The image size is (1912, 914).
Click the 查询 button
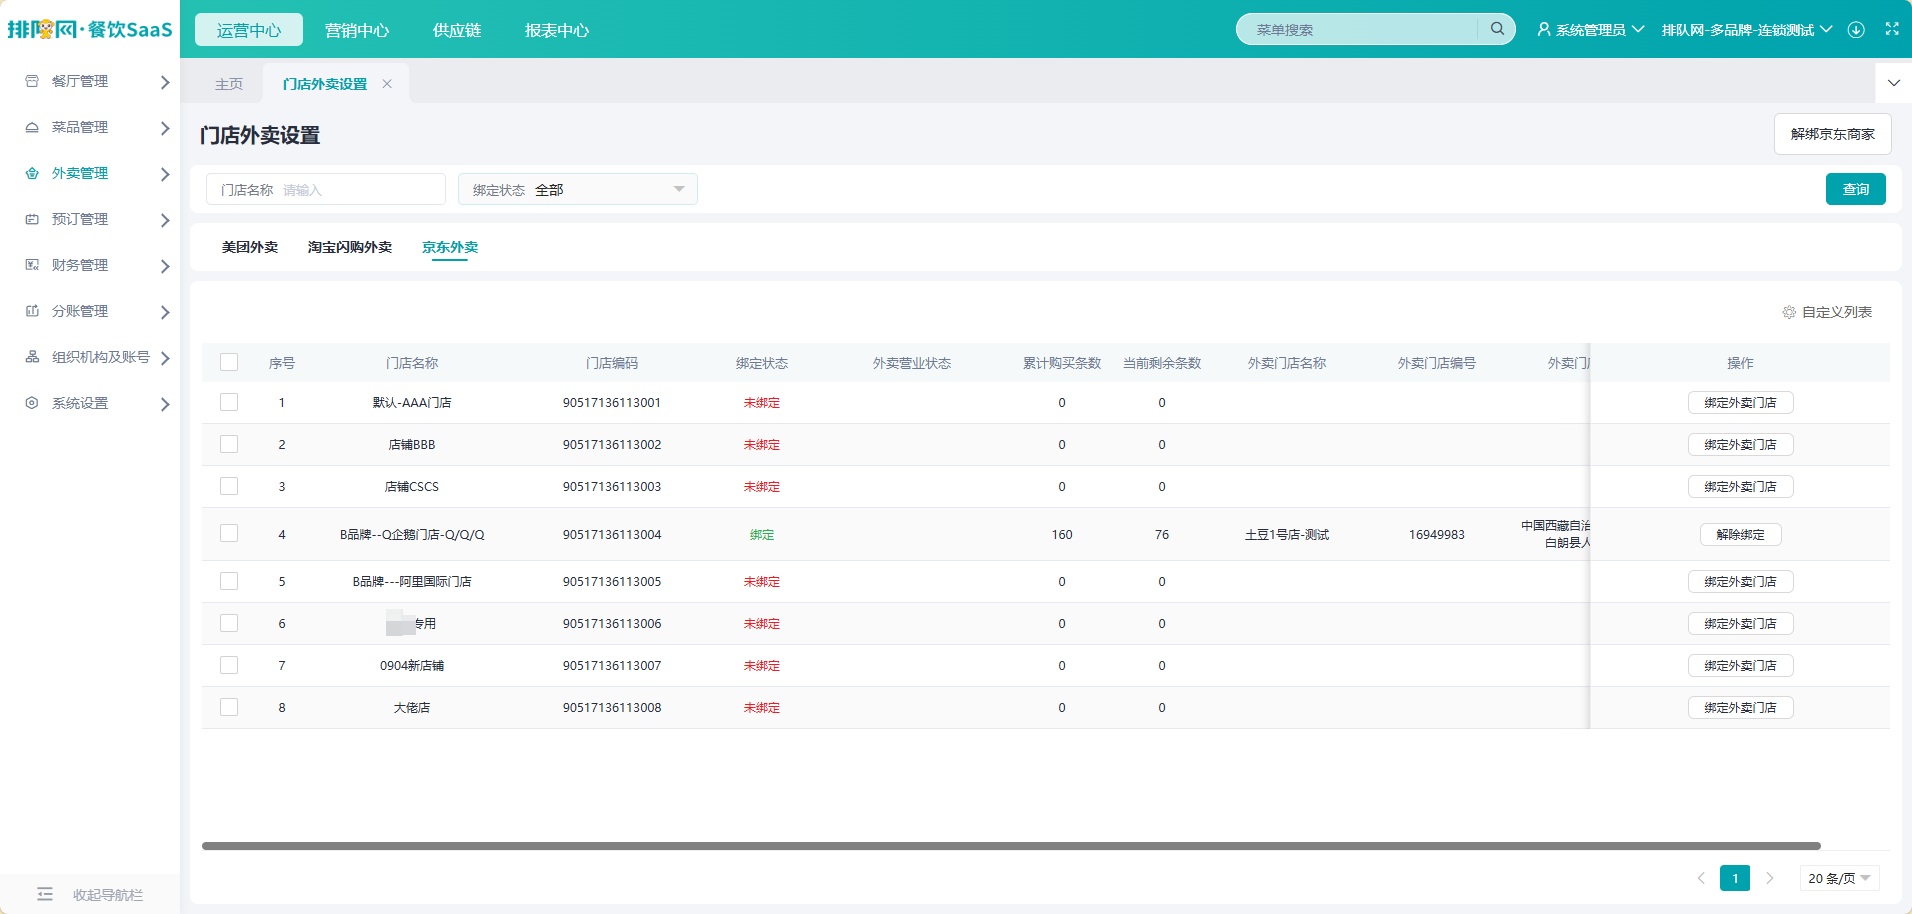click(1855, 189)
